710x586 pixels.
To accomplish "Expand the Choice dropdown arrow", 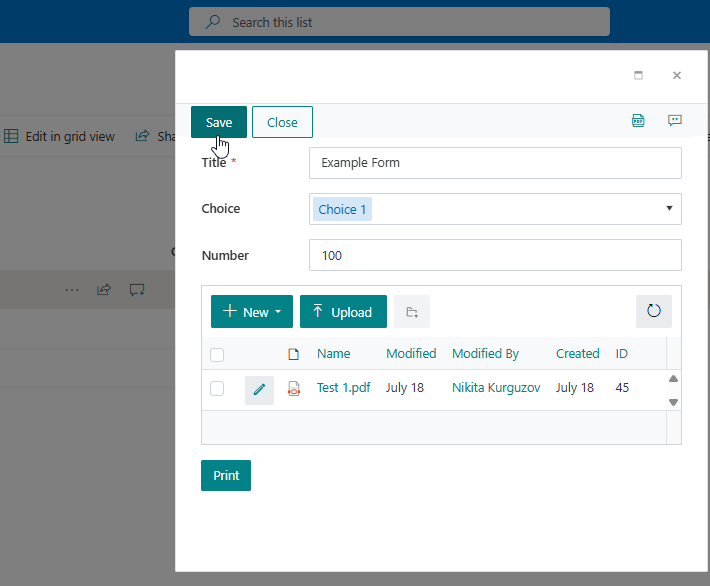I will pos(669,209).
